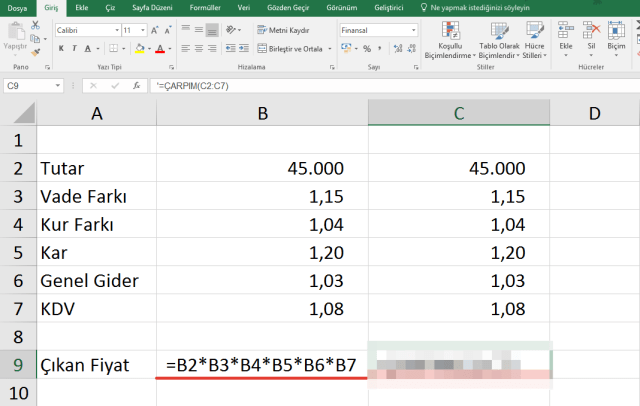This screenshot has height=406, width=640.
Task: Select cell B9 containing the multiplication formula
Action: [x=262, y=365]
